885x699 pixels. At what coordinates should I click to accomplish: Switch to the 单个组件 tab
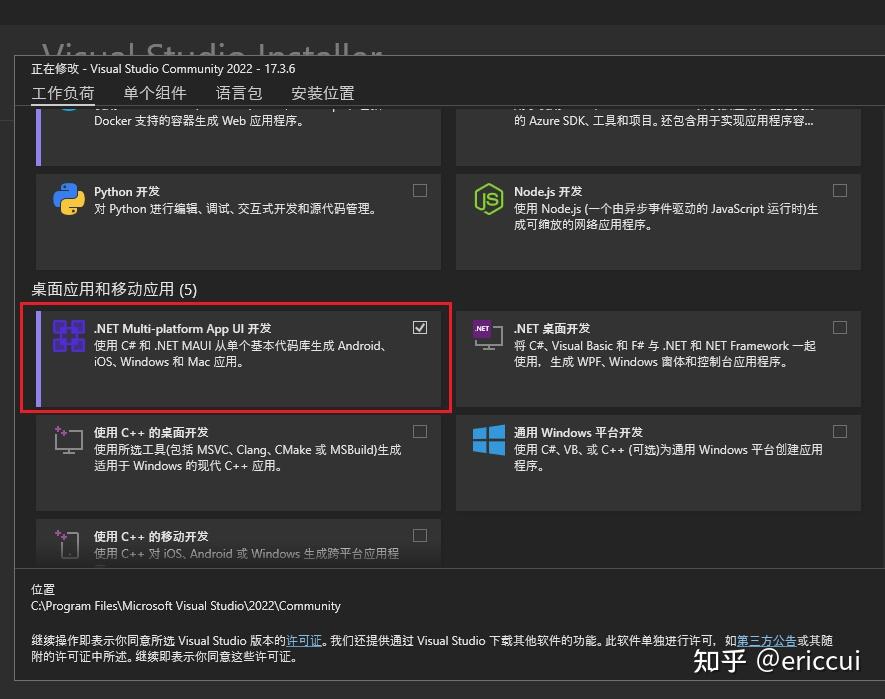click(x=155, y=93)
